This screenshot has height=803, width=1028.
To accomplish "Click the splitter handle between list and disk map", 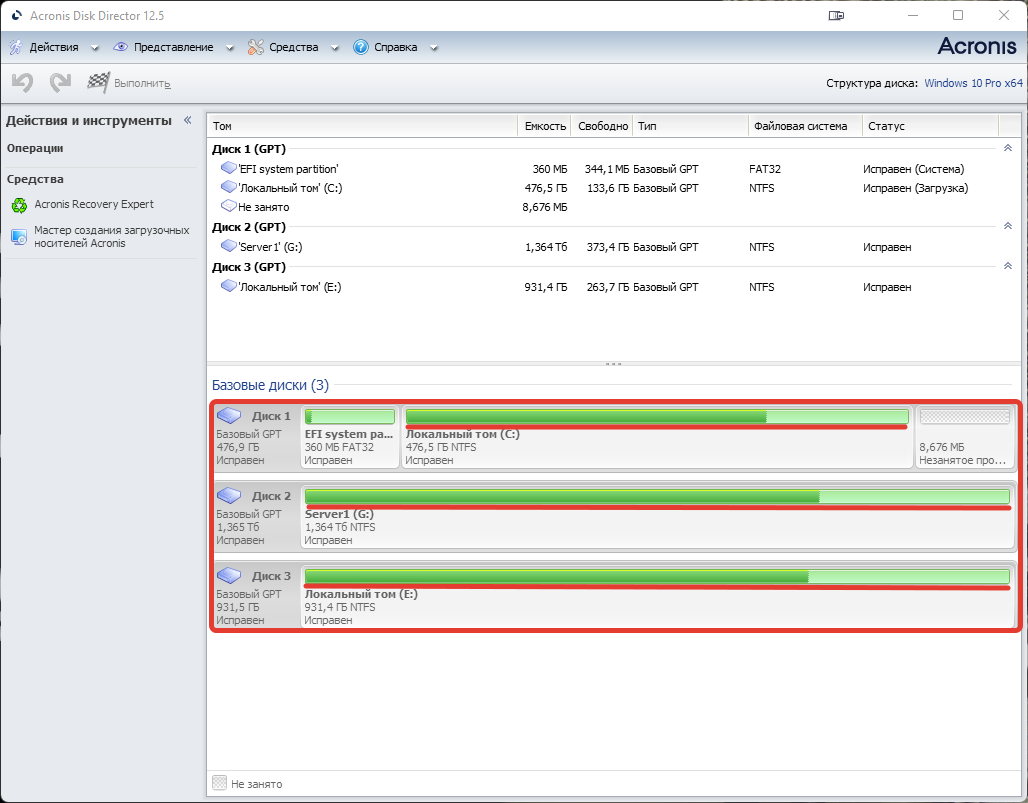I will [x=614, y=364].
